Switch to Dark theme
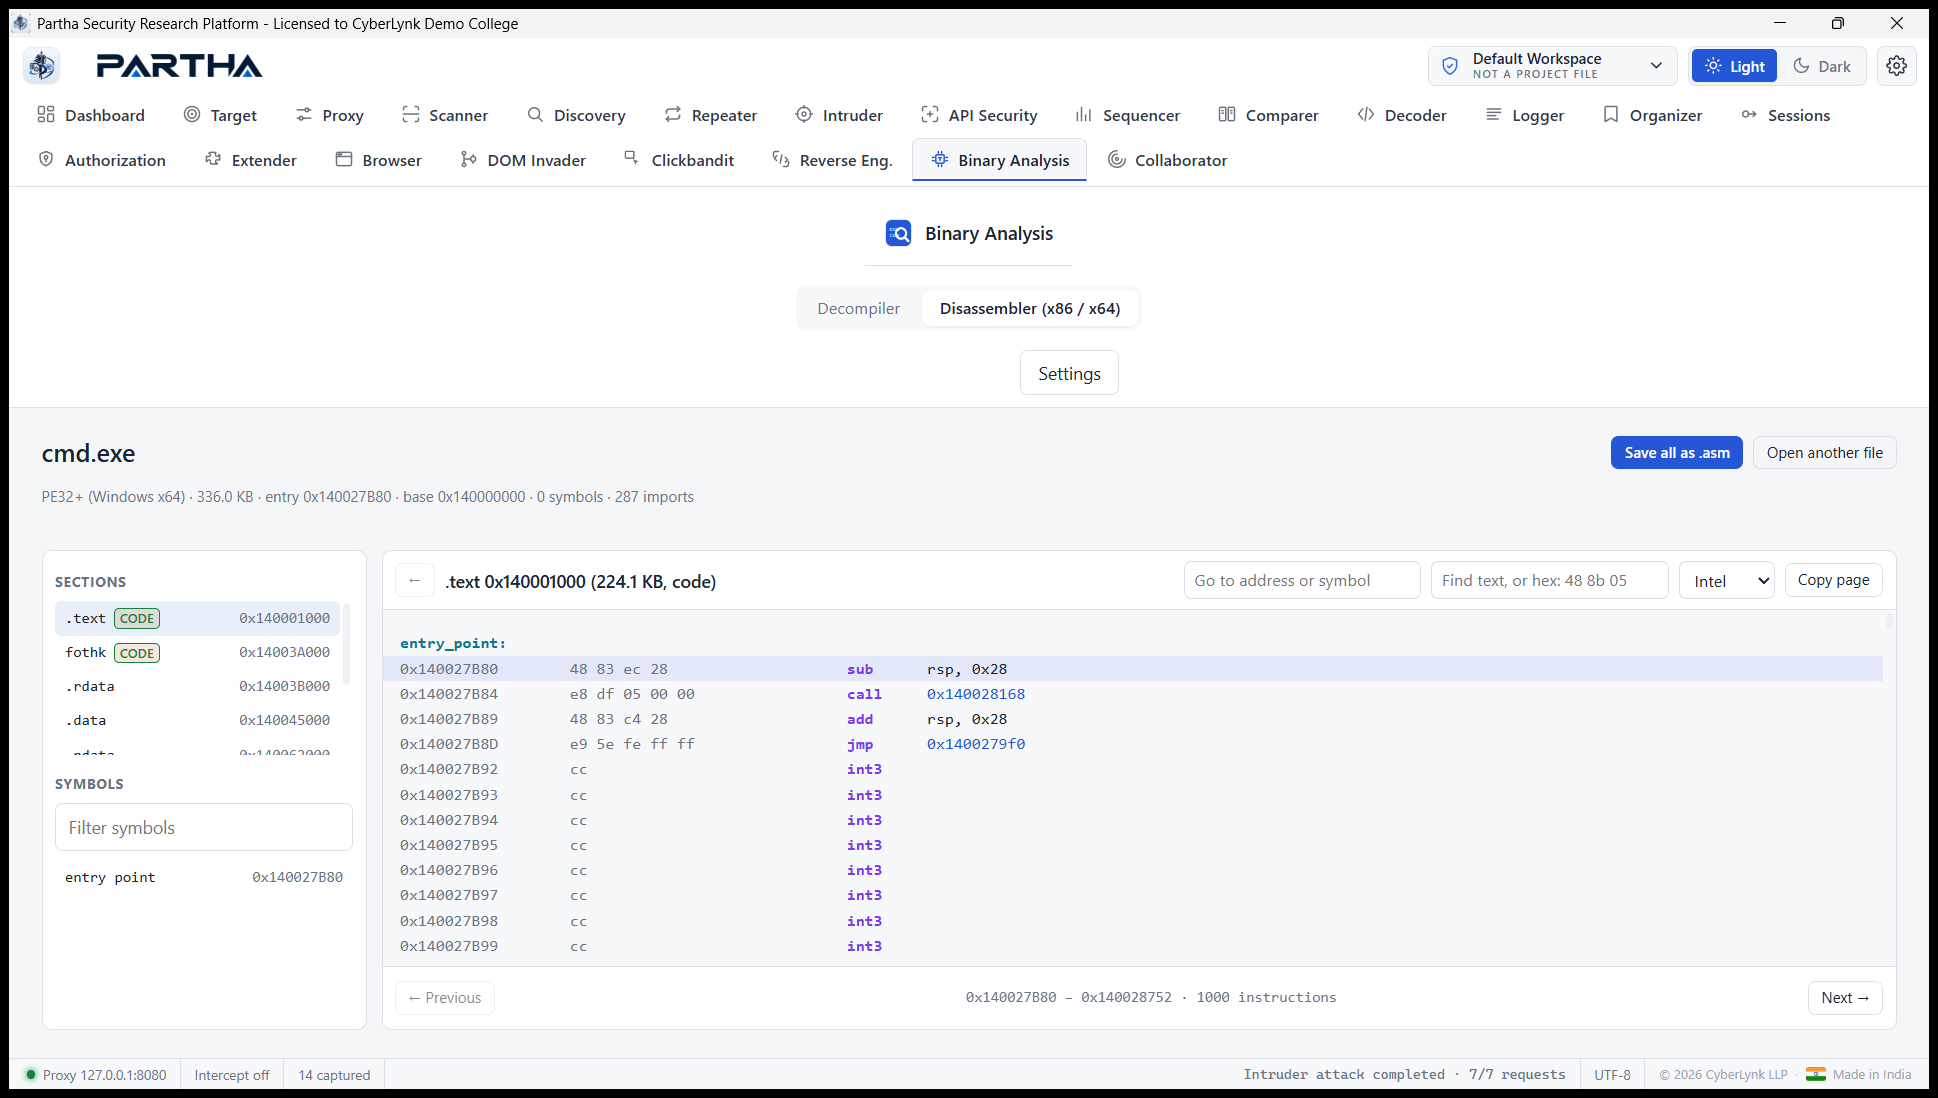This screenshot has width=1938, height=1098. point(1821,66)
